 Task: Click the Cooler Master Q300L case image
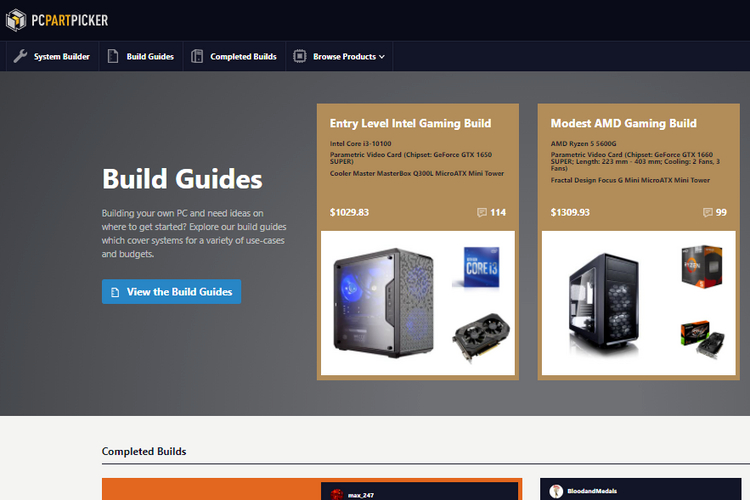coord(384,302)
